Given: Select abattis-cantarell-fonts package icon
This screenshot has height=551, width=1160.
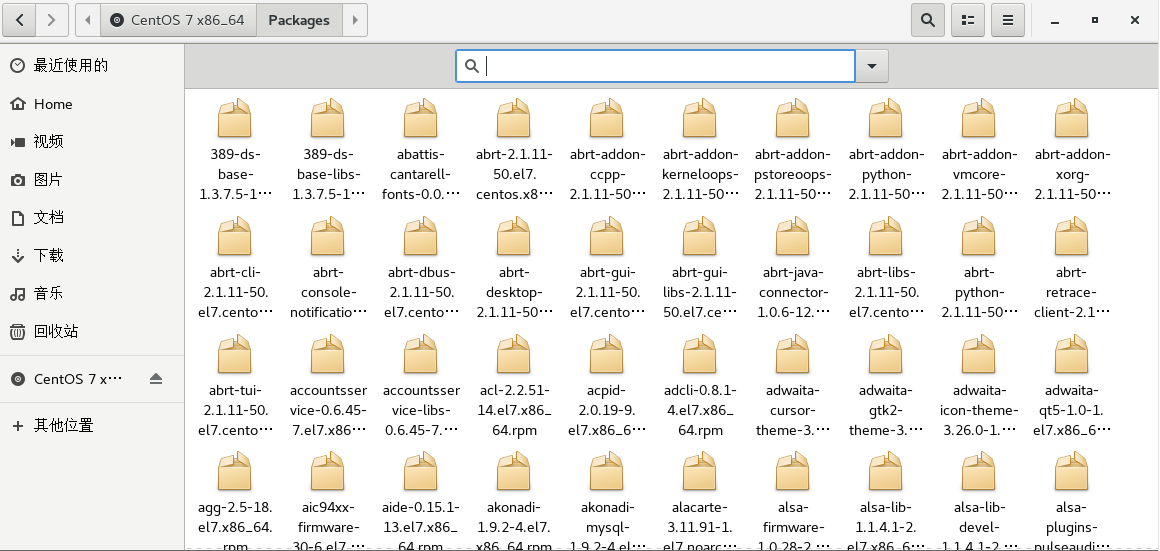Looking at the screenshot, I should pos(421,118).
